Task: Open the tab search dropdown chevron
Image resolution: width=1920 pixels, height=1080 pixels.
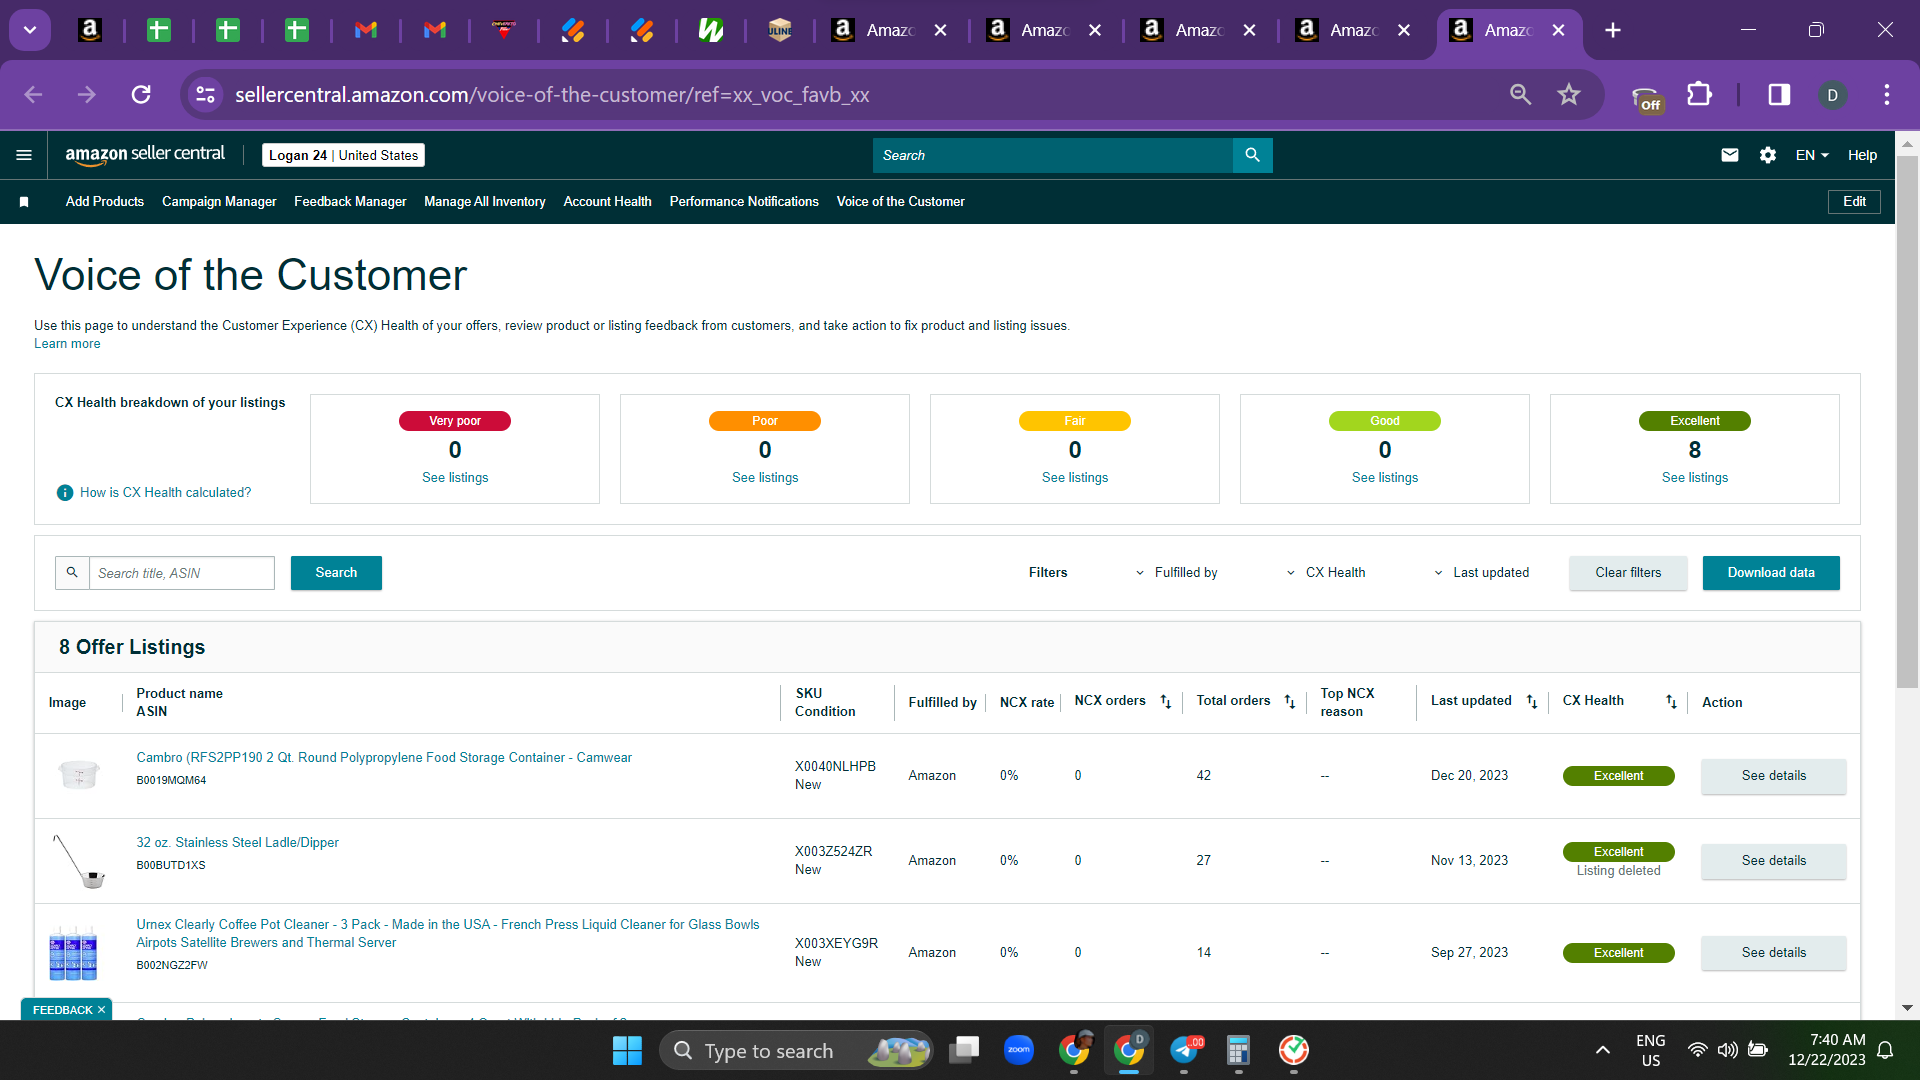Action: [30, 30]
